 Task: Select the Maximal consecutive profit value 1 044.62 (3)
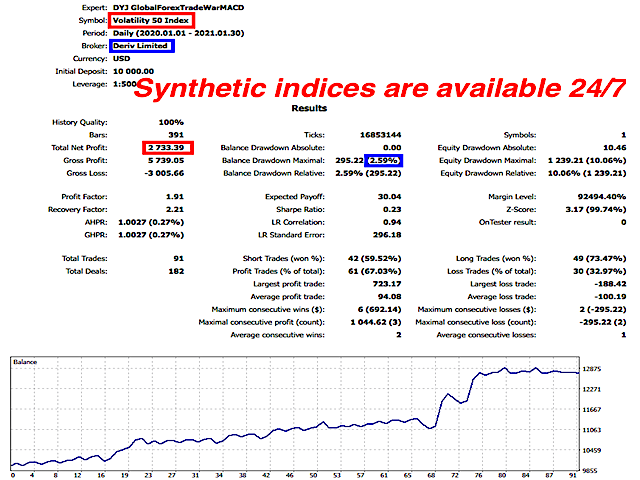click(x=376, y=322)
